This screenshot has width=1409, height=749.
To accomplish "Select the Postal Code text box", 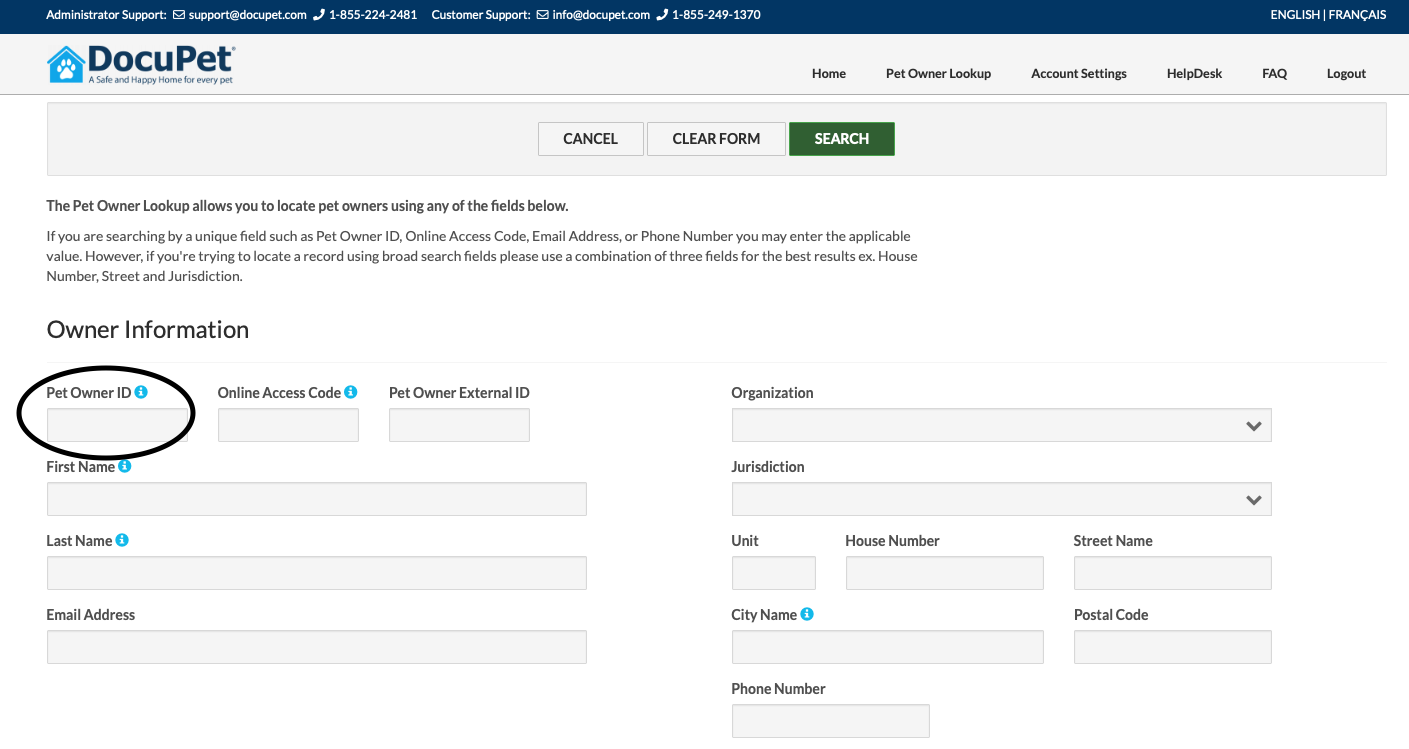I will [x=1172, y=647].
